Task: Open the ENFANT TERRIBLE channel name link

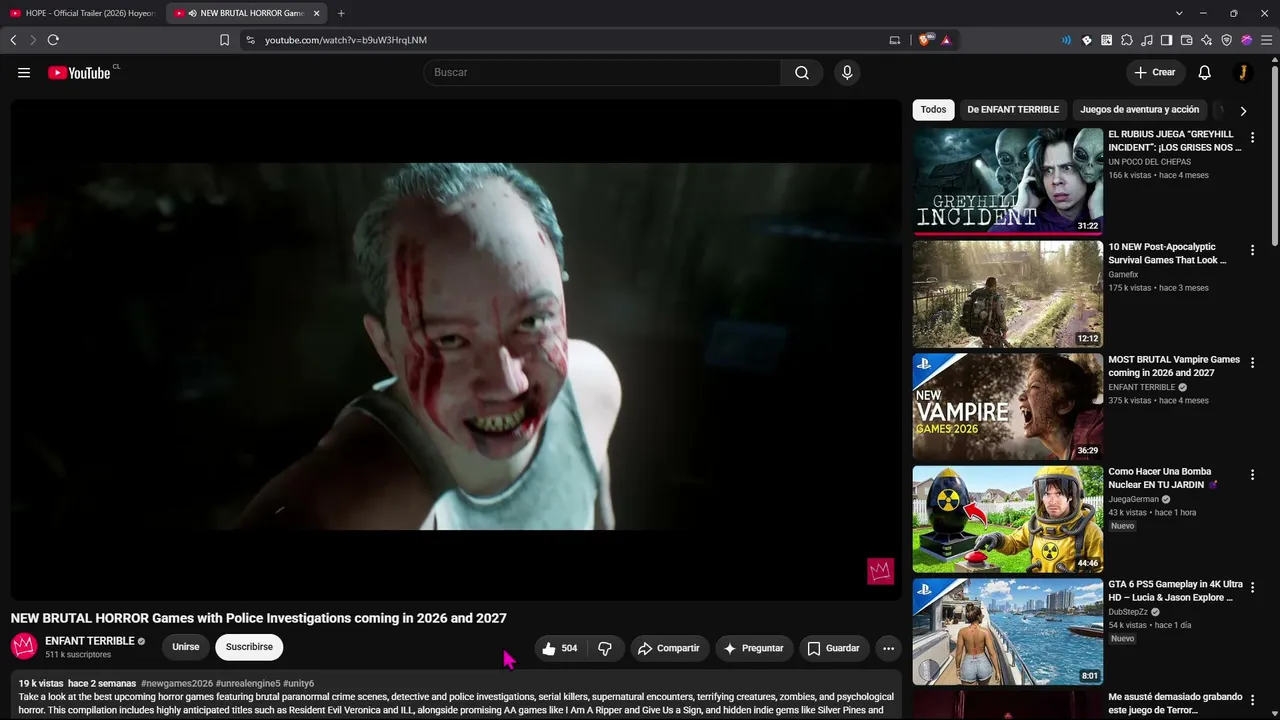Action: pyautogui.click(x=90, y=641)
